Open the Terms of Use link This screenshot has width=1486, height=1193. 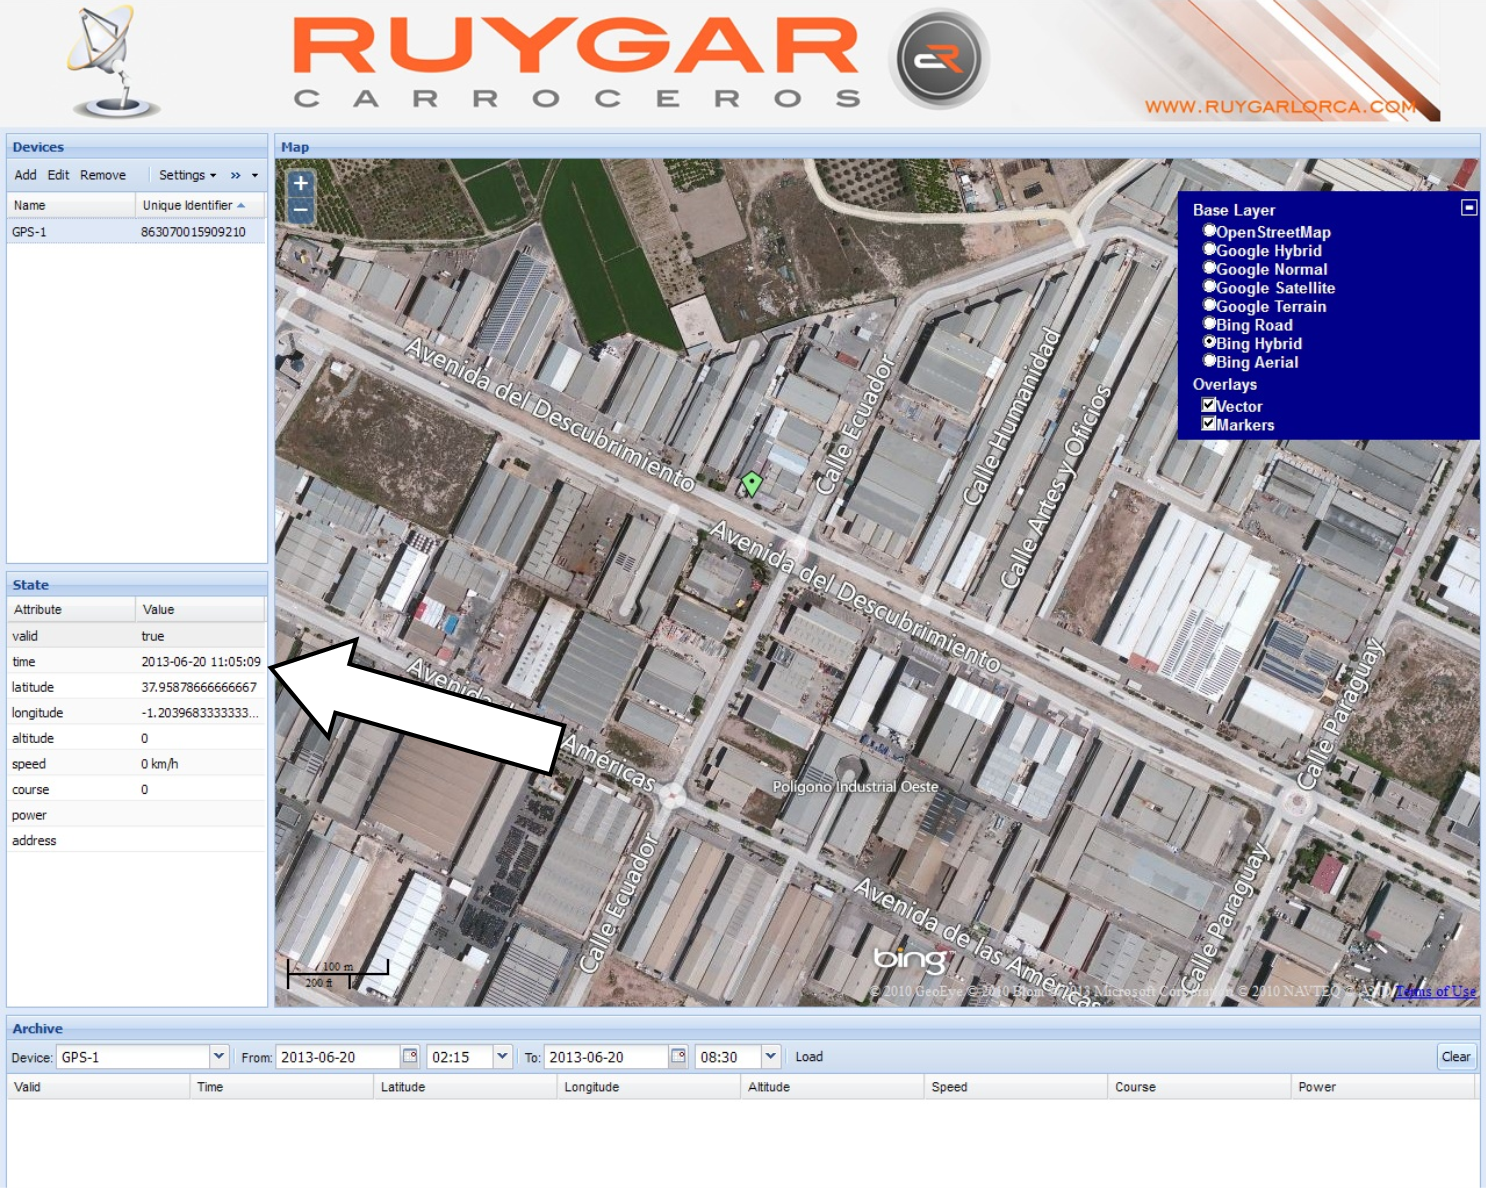click(x=1435, y=991)
